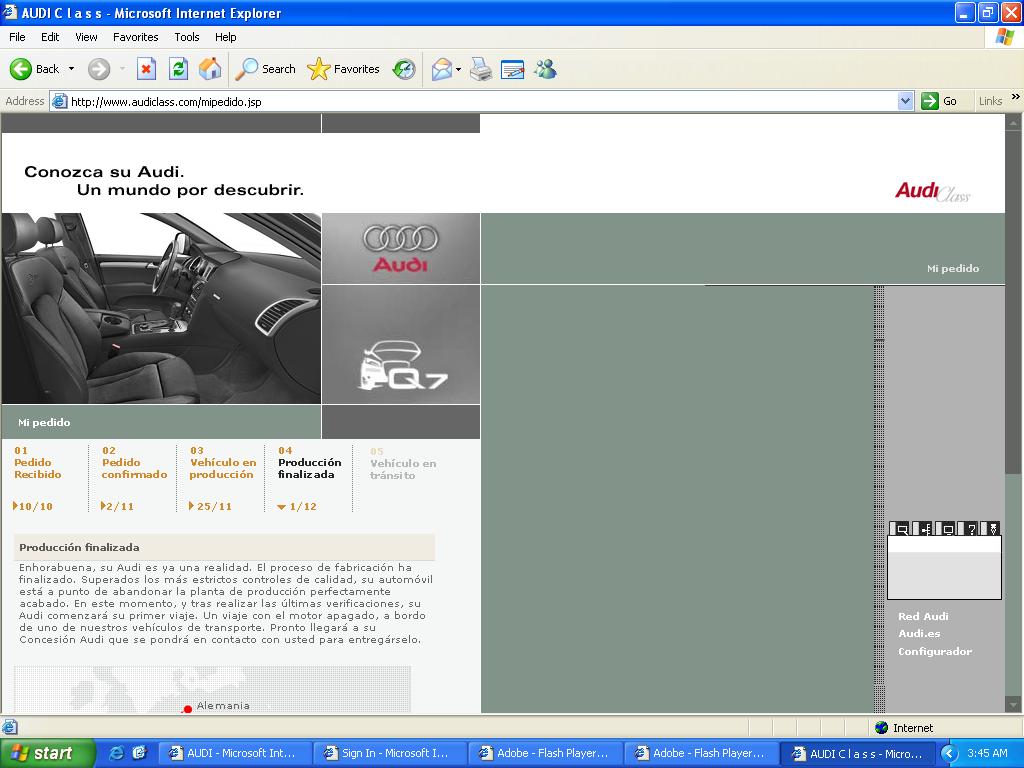Expand hidden system tray icons arrow

[949, 753]
